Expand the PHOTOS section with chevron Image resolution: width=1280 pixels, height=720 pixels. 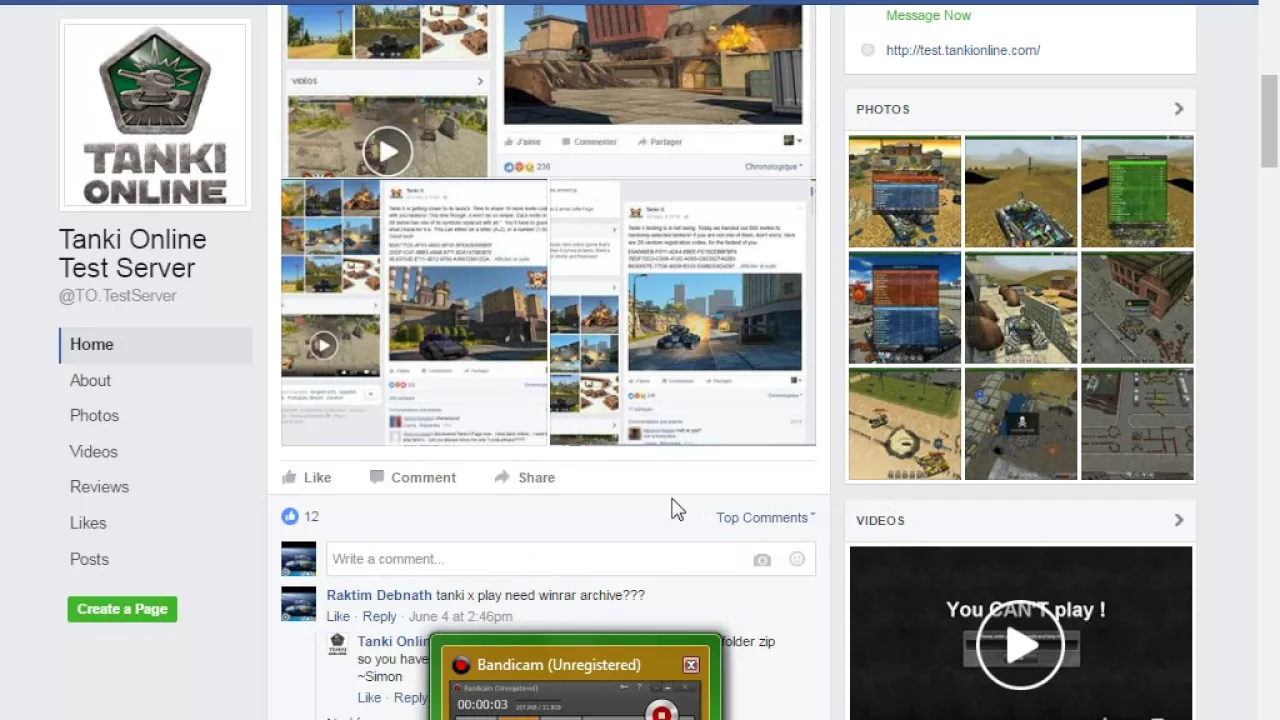(x=1178, y=109)
